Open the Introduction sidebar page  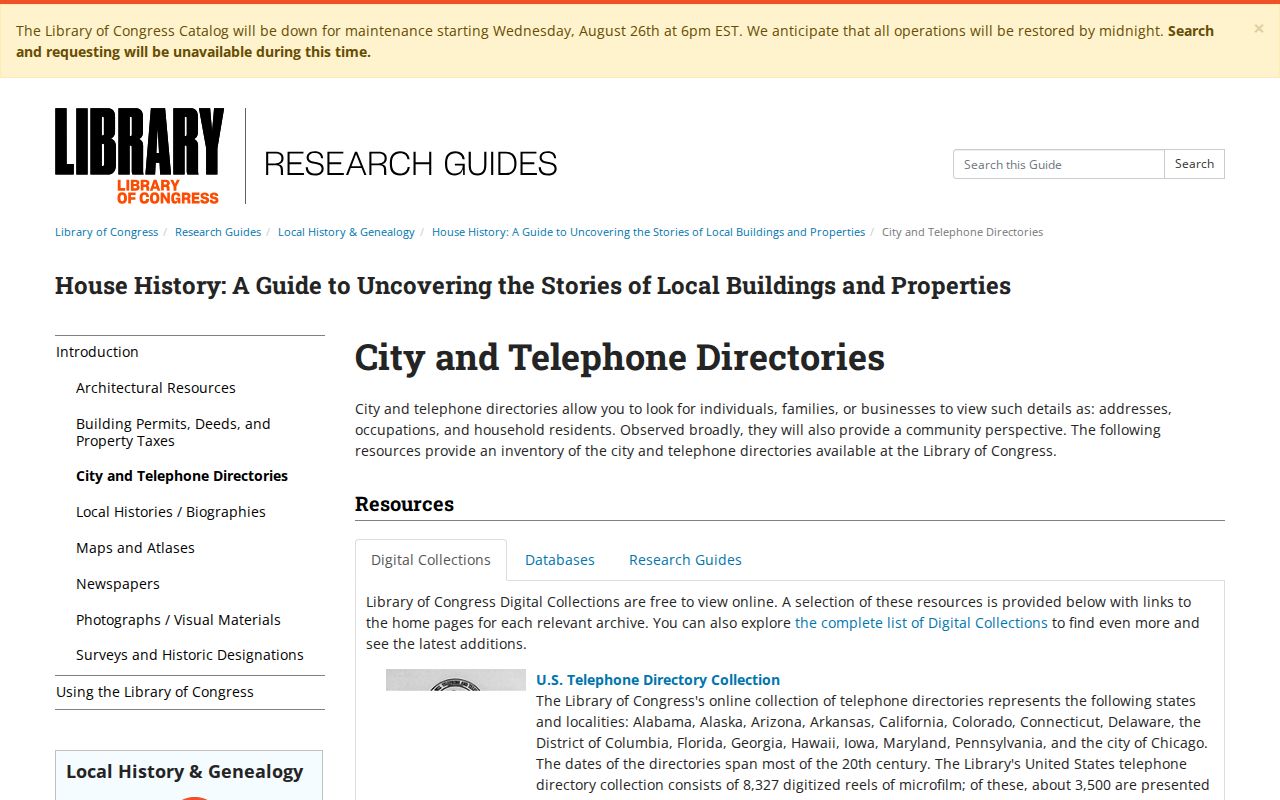[190, 352]
